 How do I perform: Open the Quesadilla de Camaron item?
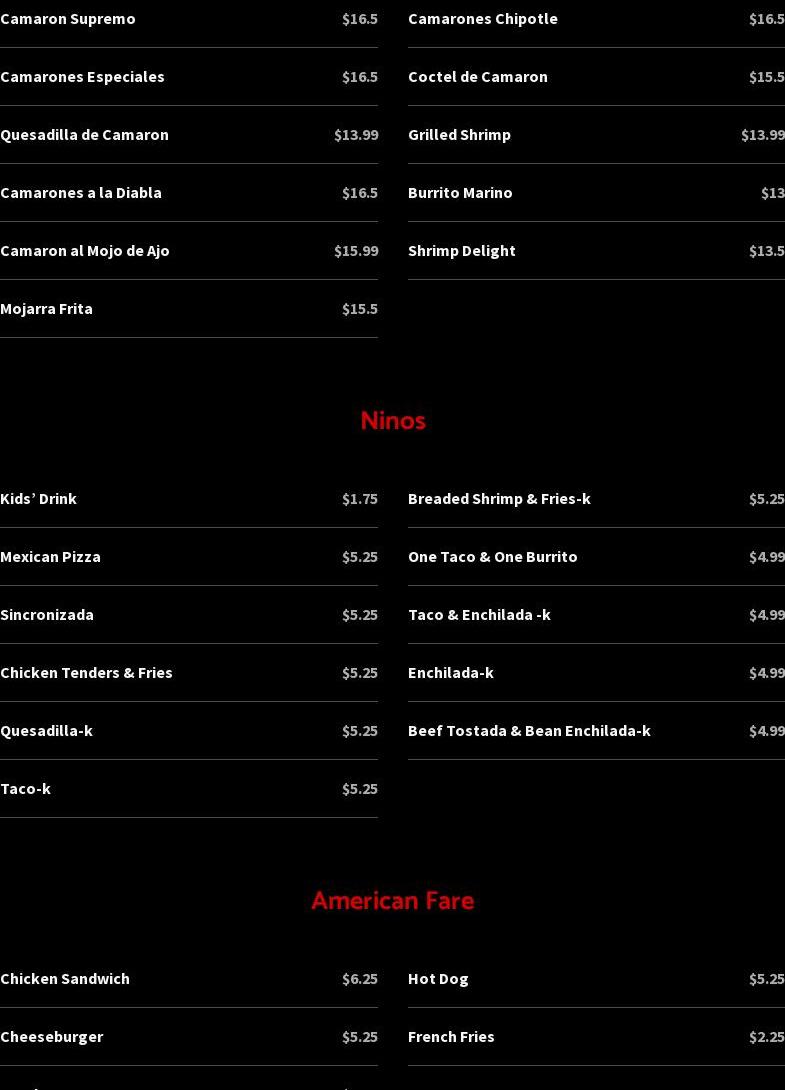[84, 135]
